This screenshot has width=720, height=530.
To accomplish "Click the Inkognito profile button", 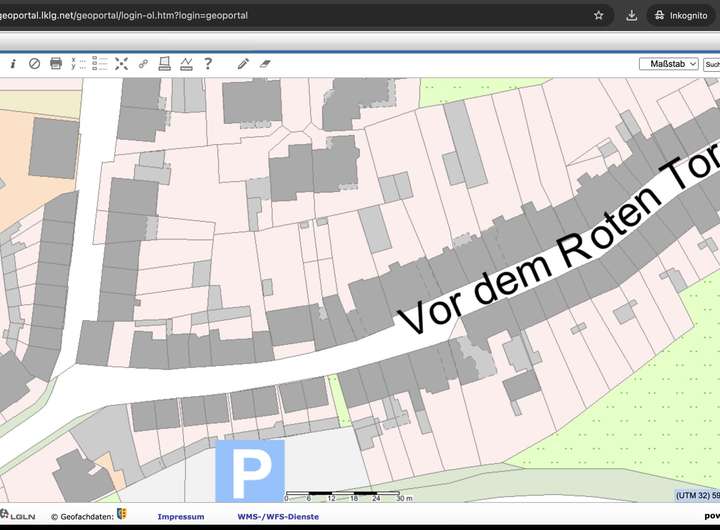I will point(682,15).
